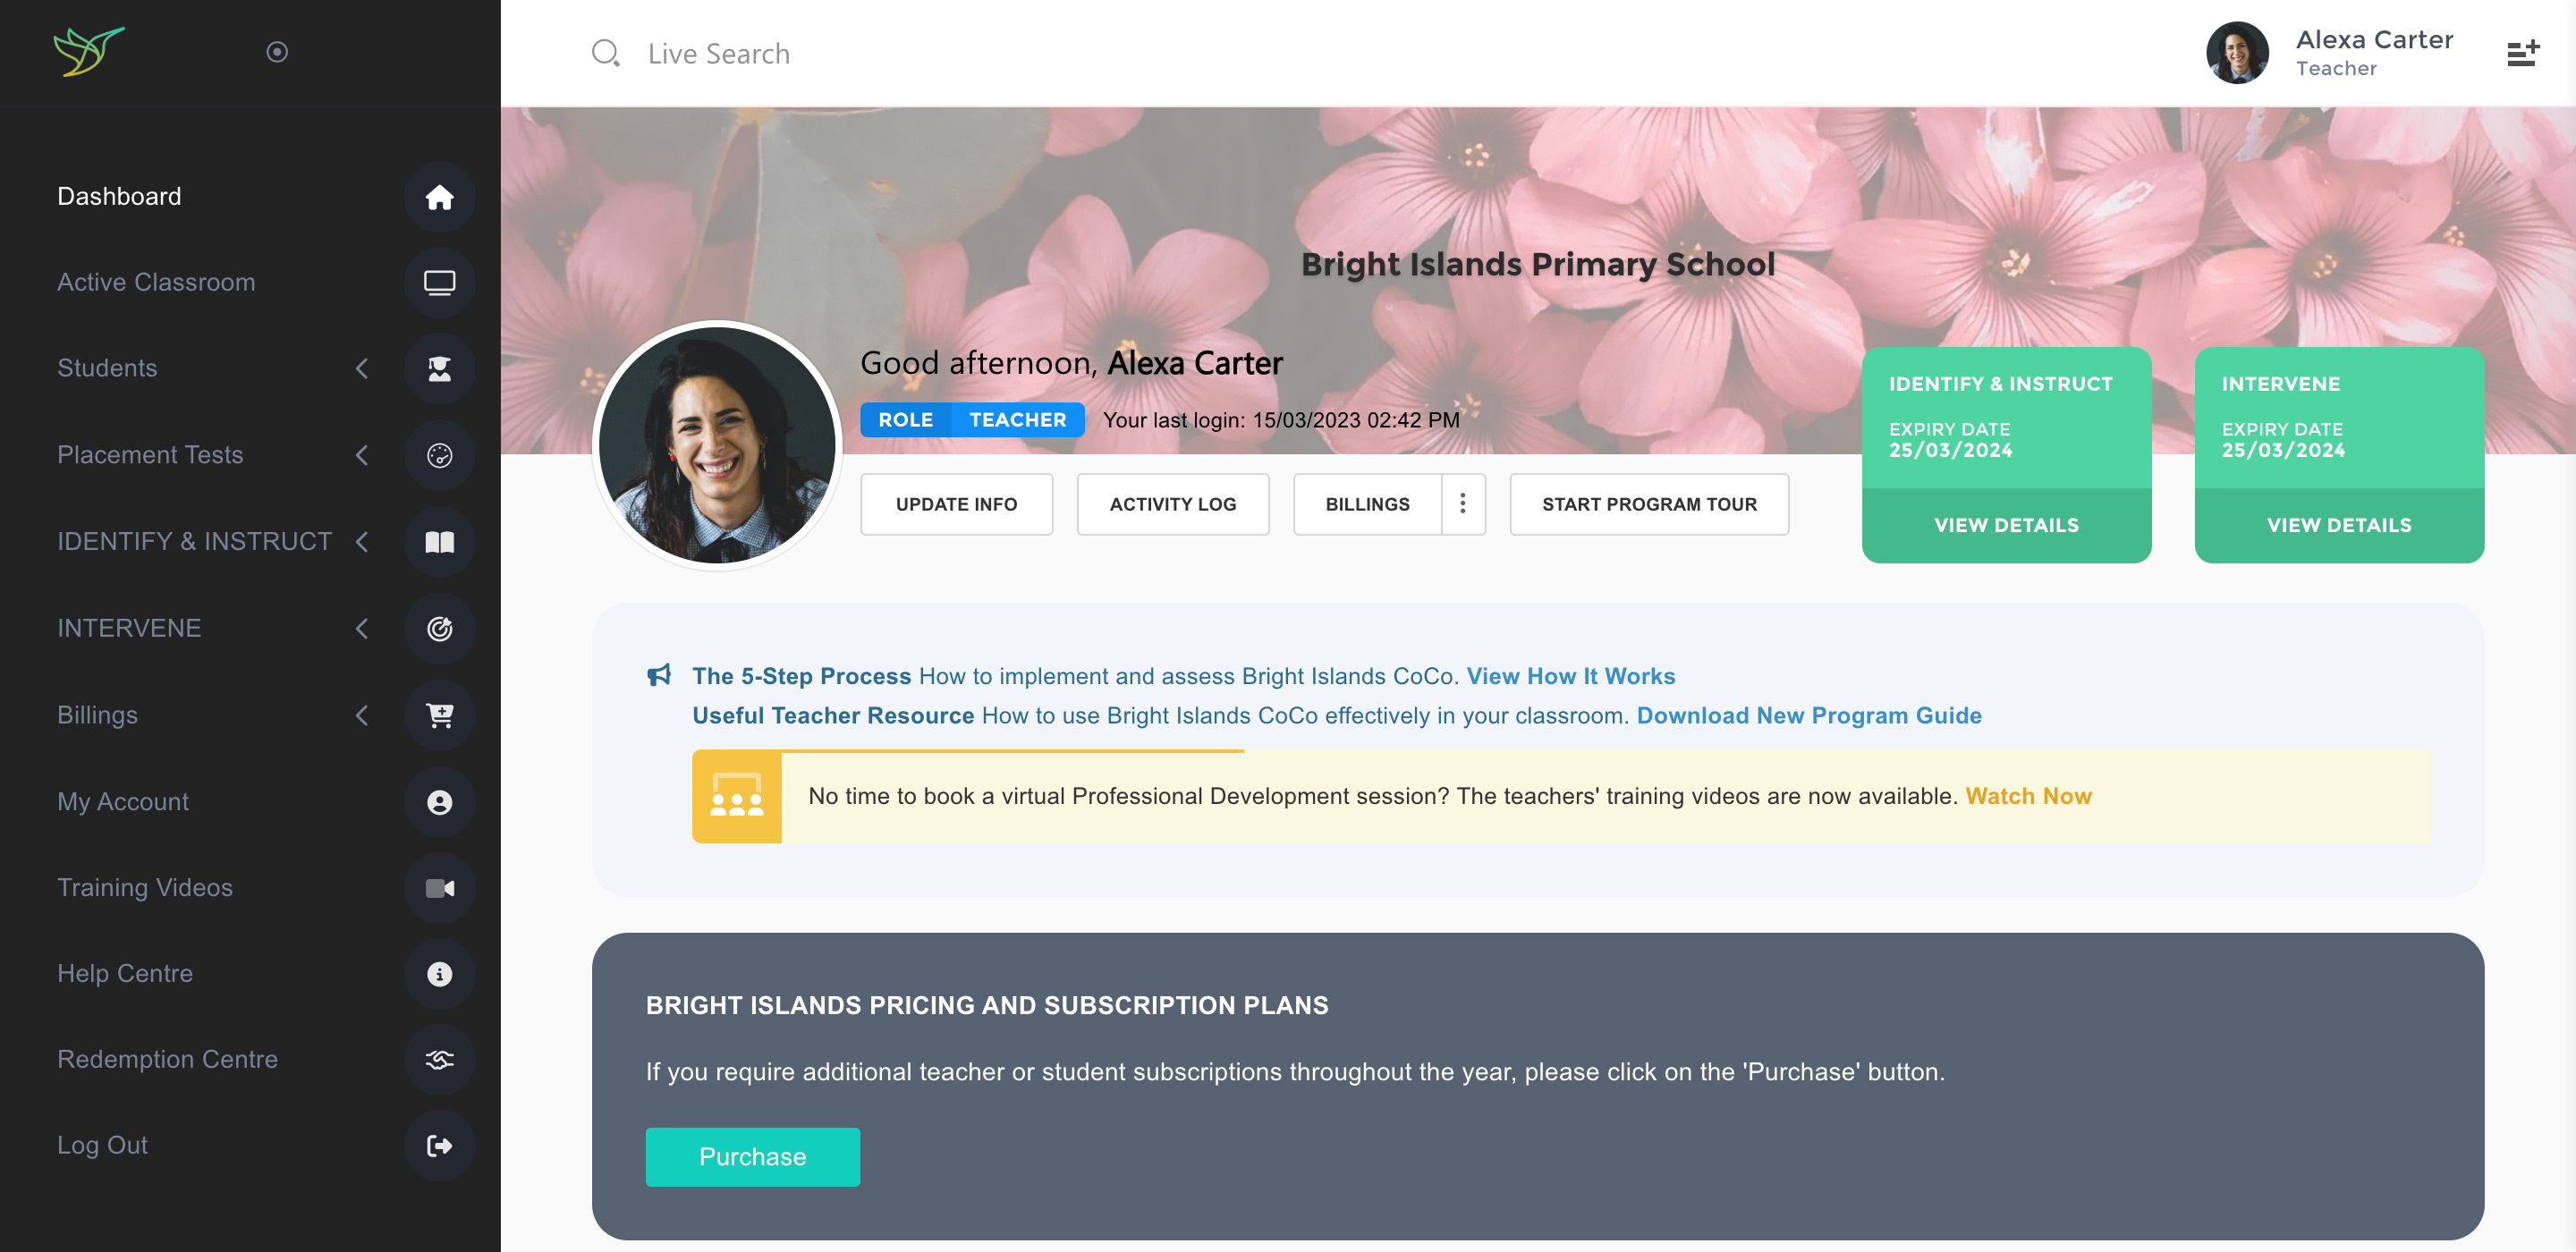Click the My Account person icon
2576x1252 pixels.
pos(439,802)
